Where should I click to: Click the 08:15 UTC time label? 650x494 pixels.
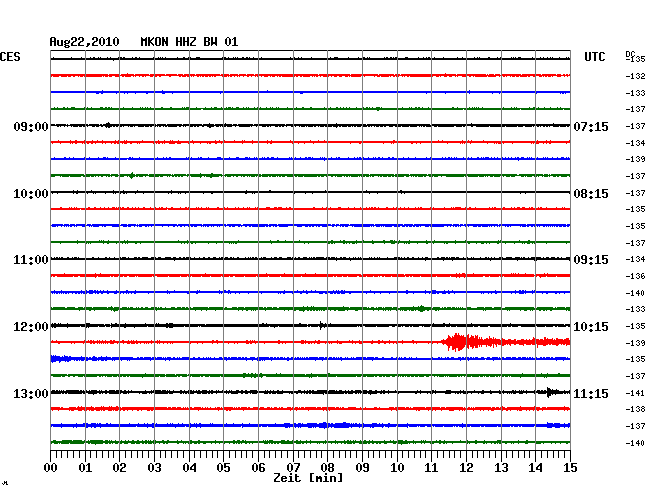coord(591,194)
